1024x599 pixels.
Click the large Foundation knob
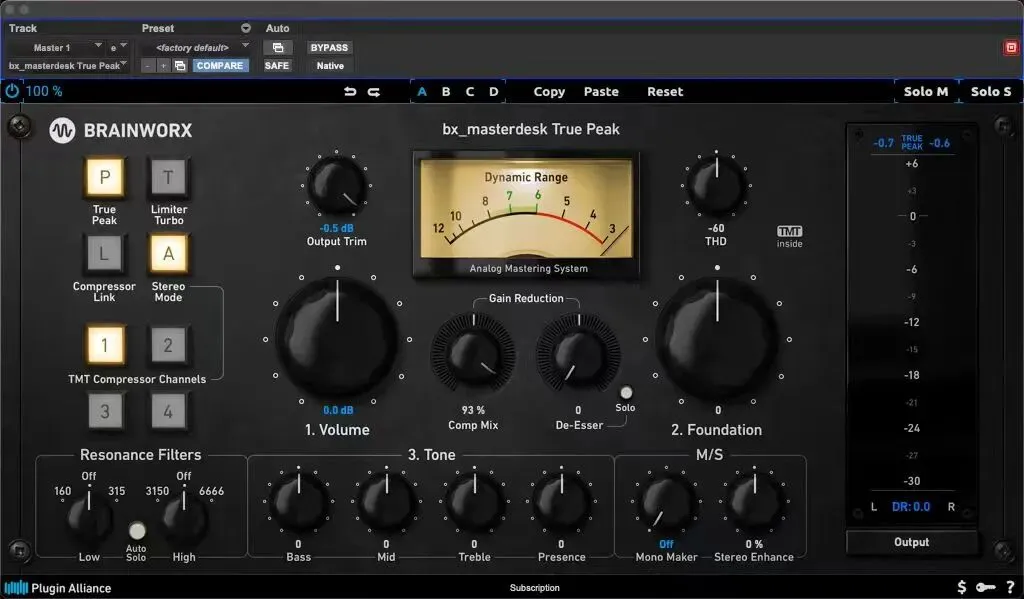click(x=717, y=339)
